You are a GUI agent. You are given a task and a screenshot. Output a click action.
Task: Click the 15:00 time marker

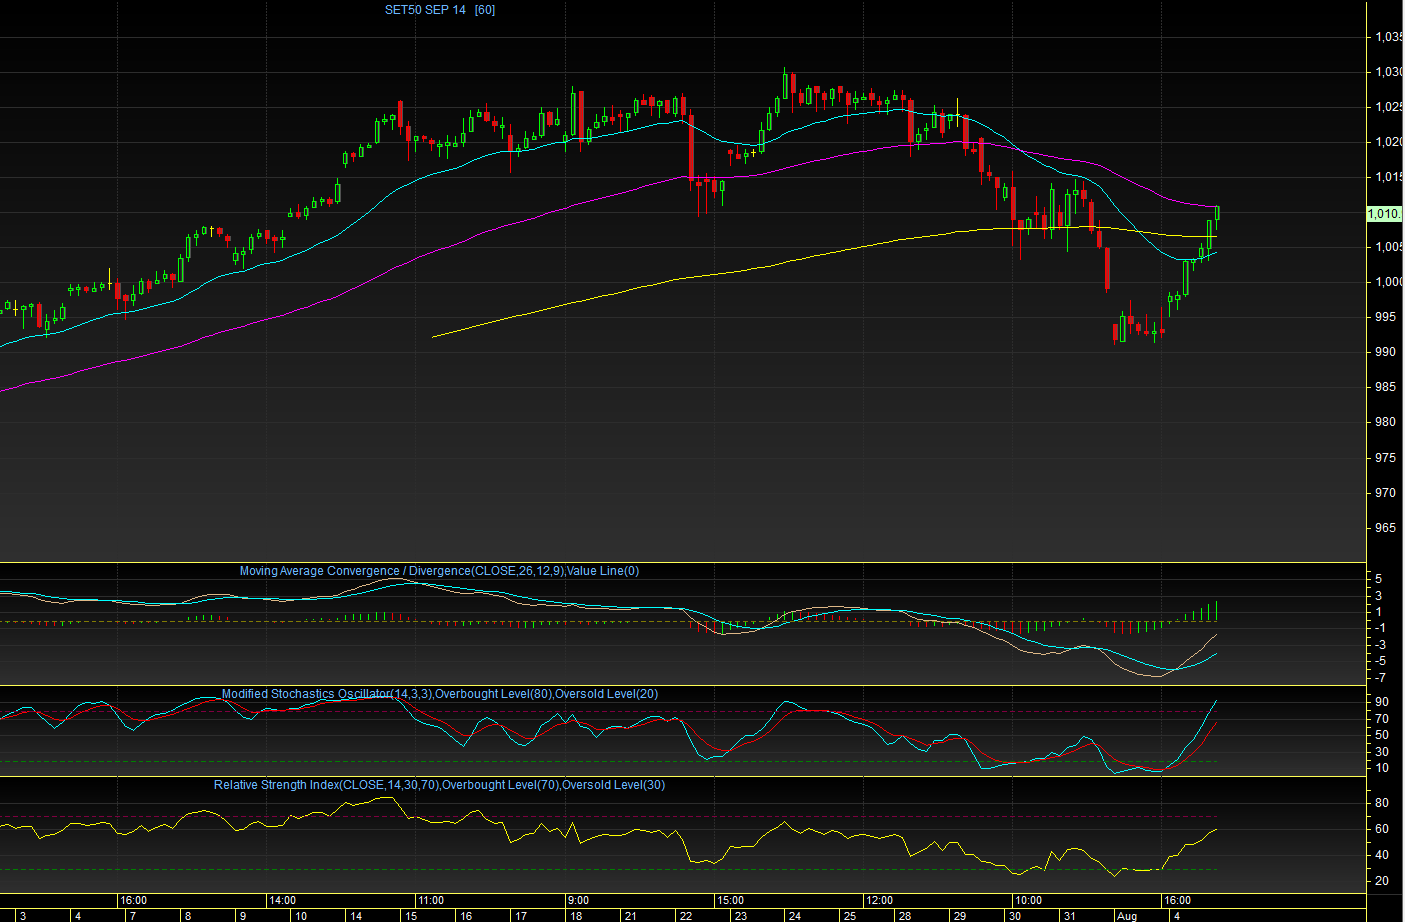pyautogui.click(x=730, y=901)
